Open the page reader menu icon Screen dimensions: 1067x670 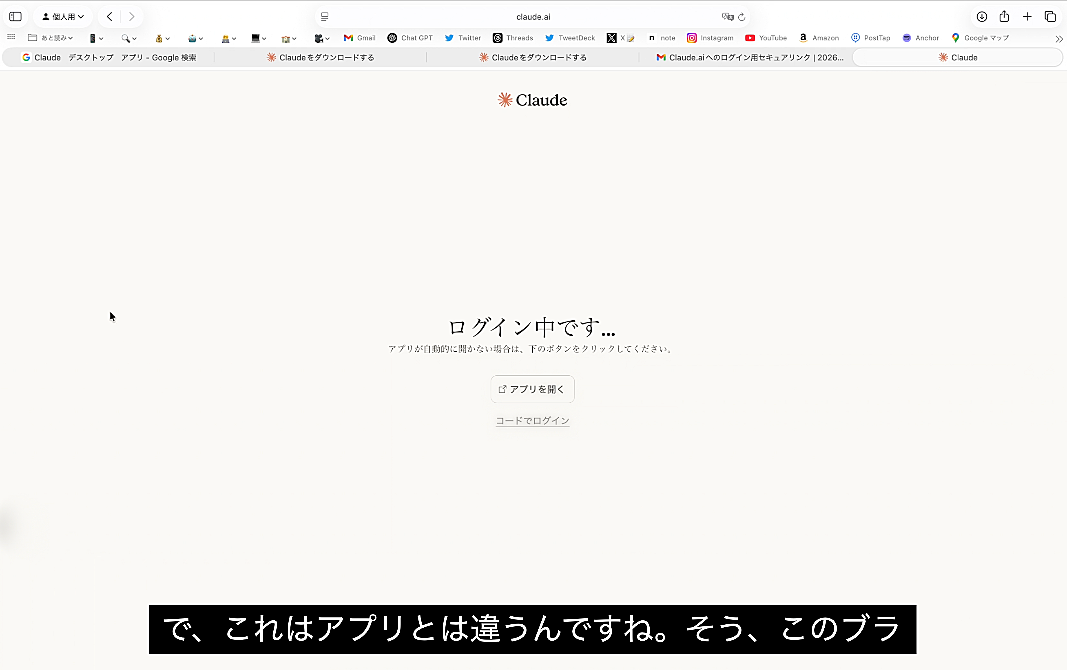[324, 17]
